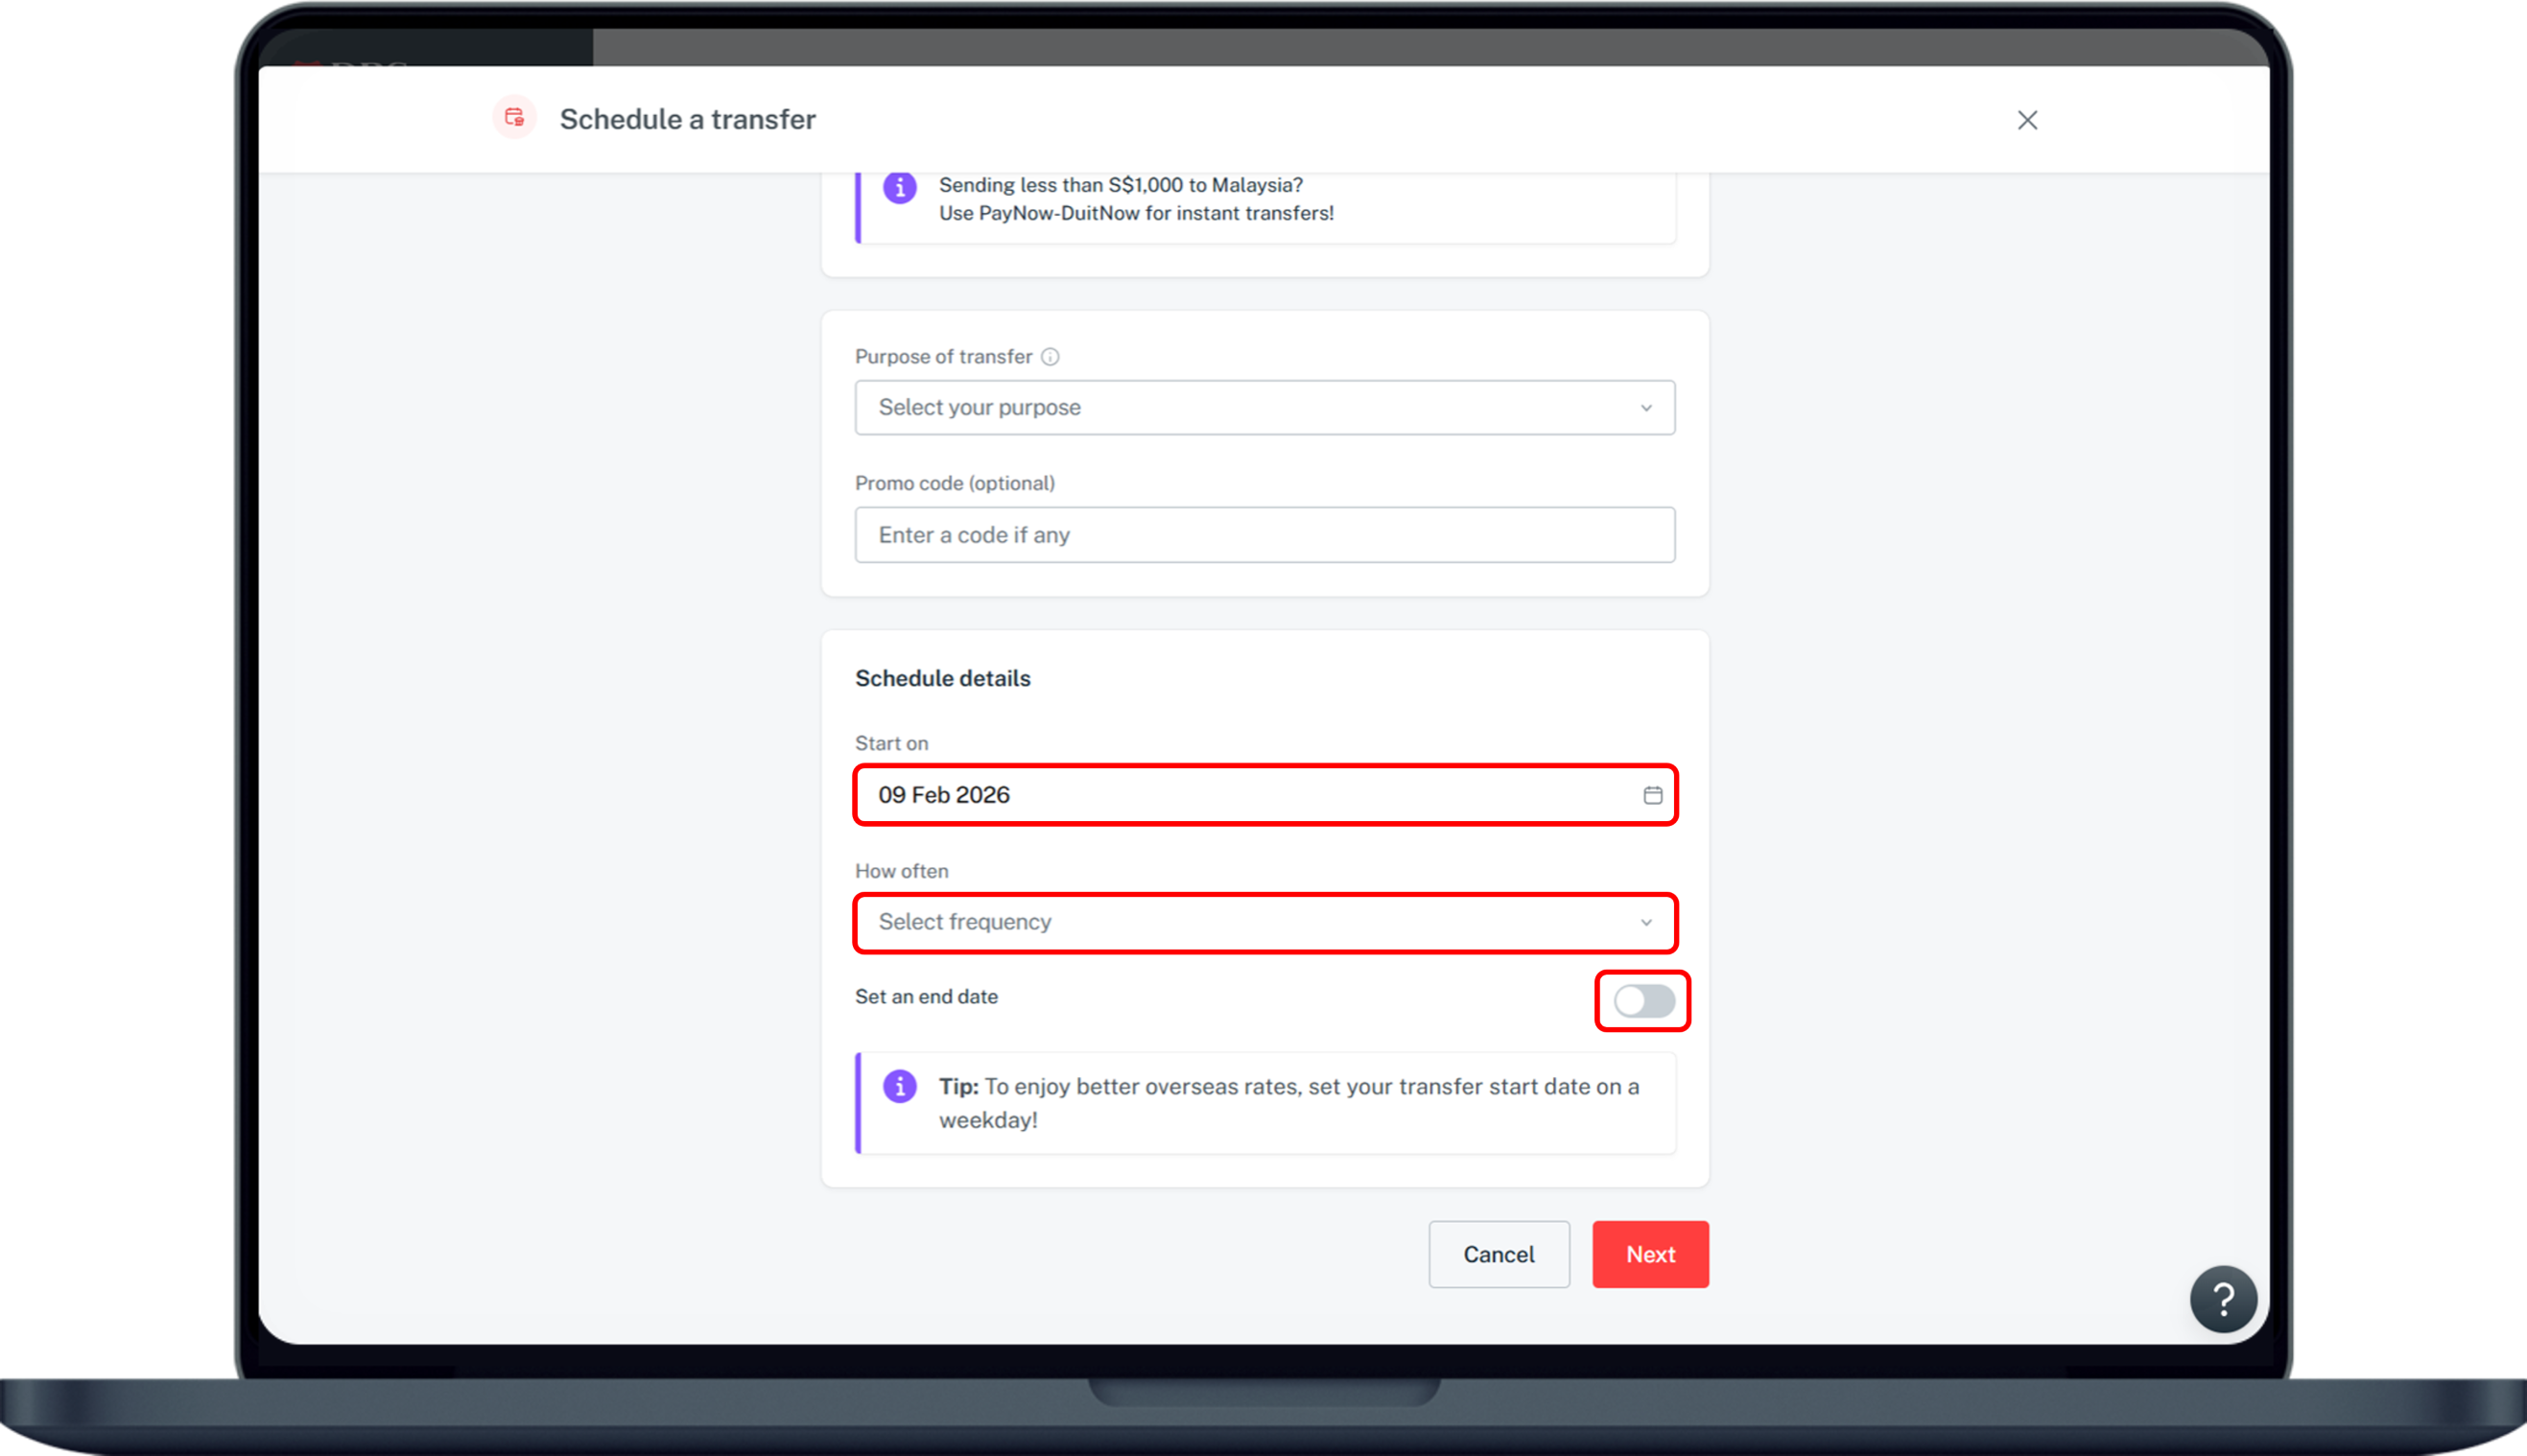Enable the Set an end date toggle
Image resolution: width=2527 pixels, height=1456 pixels.
(x=1643, y=1000)
